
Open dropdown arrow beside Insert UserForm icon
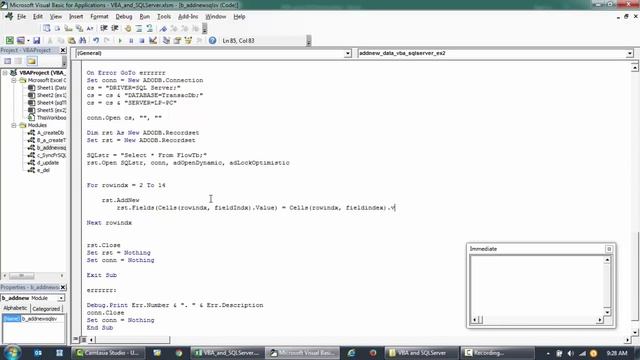(28, 40)
